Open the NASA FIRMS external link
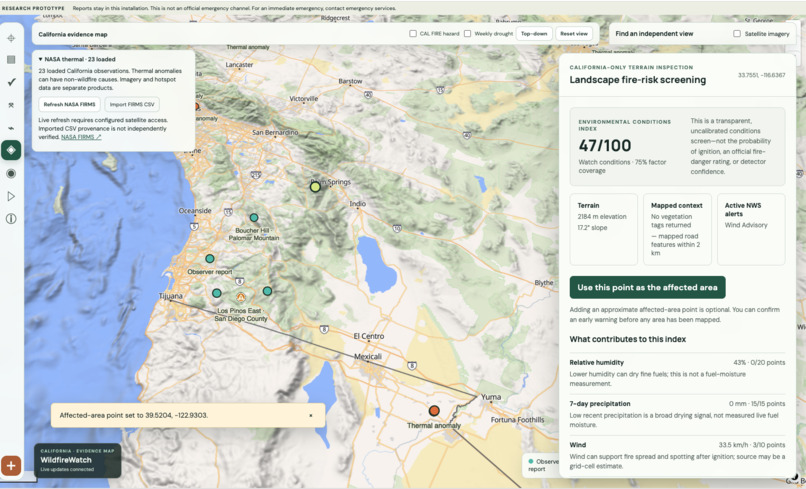Viewport: 806px width, 489px height. click(81, 137)
